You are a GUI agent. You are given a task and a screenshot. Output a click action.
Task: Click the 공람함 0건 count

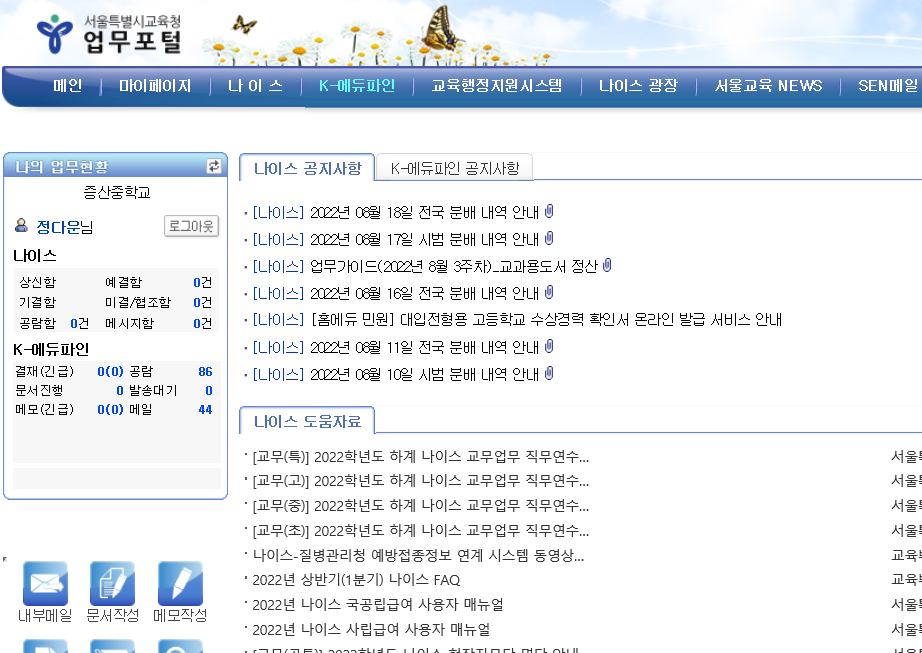click(x=79, y=323)
